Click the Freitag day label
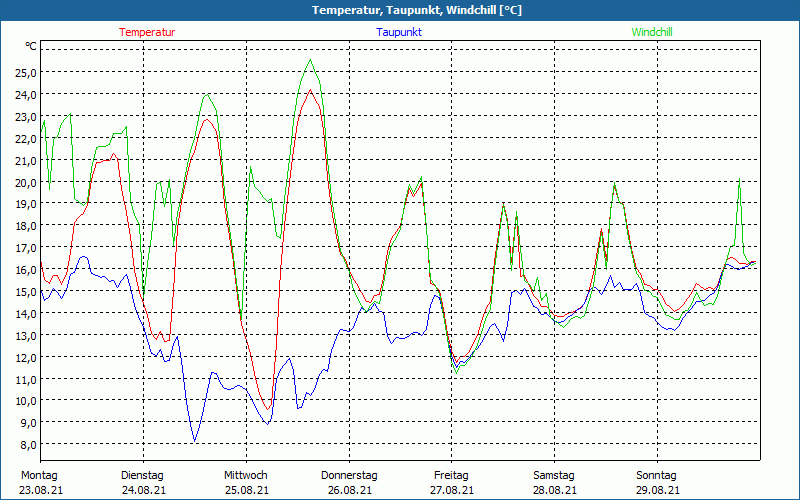This screenshot has height=500, width=800. click(x=451, y=476)
